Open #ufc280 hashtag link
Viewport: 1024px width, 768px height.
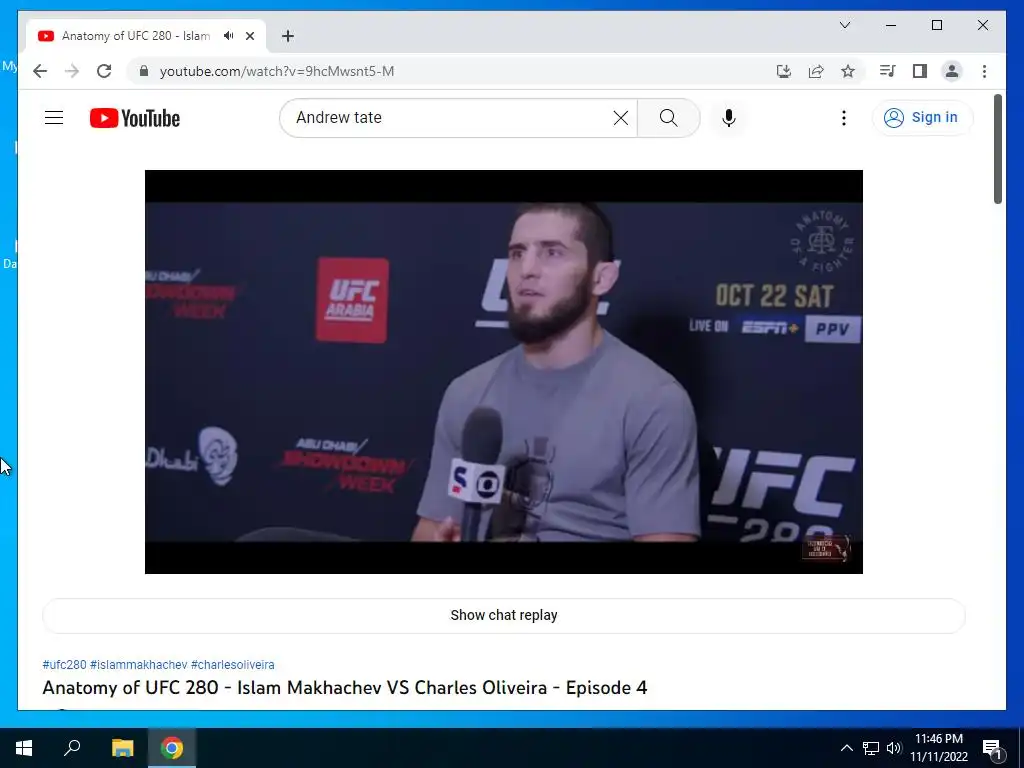(64, 665)
